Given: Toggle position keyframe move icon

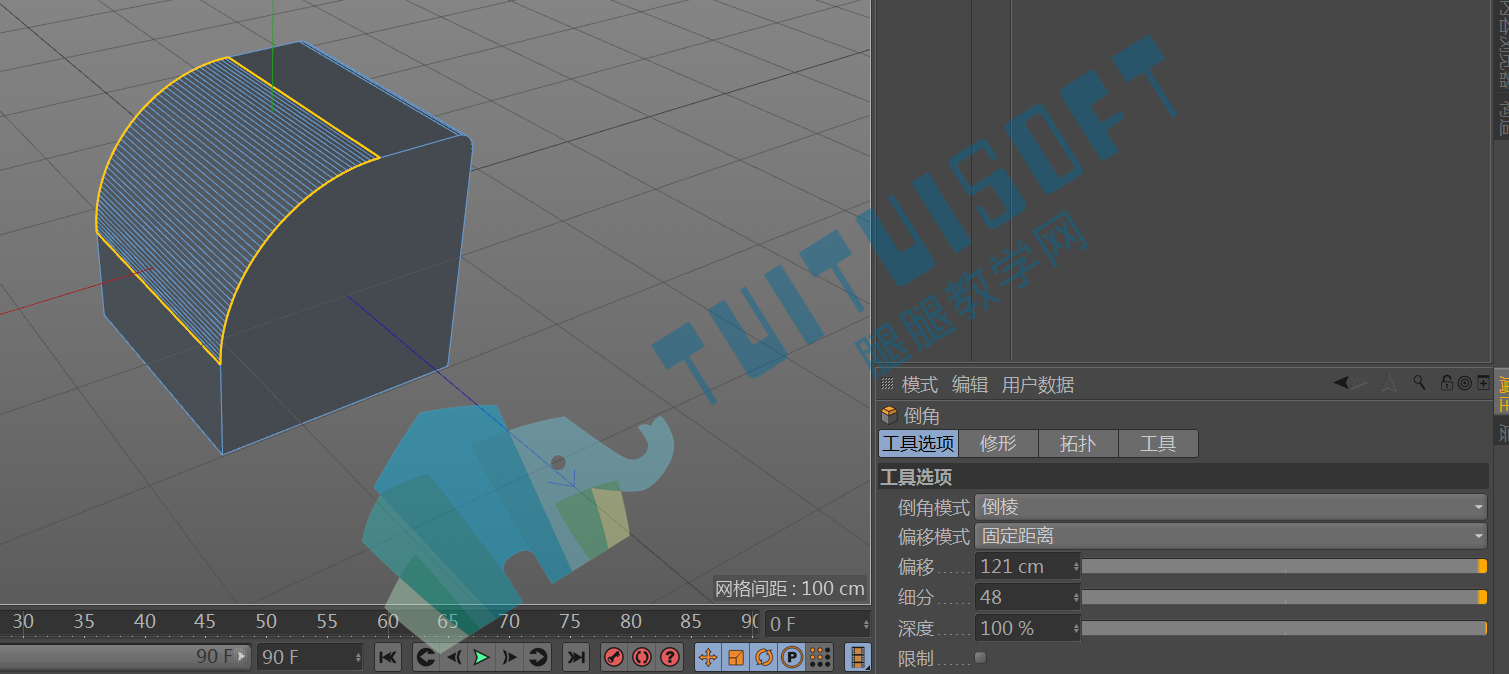Looking at the screenshot, I should (708, 657).
